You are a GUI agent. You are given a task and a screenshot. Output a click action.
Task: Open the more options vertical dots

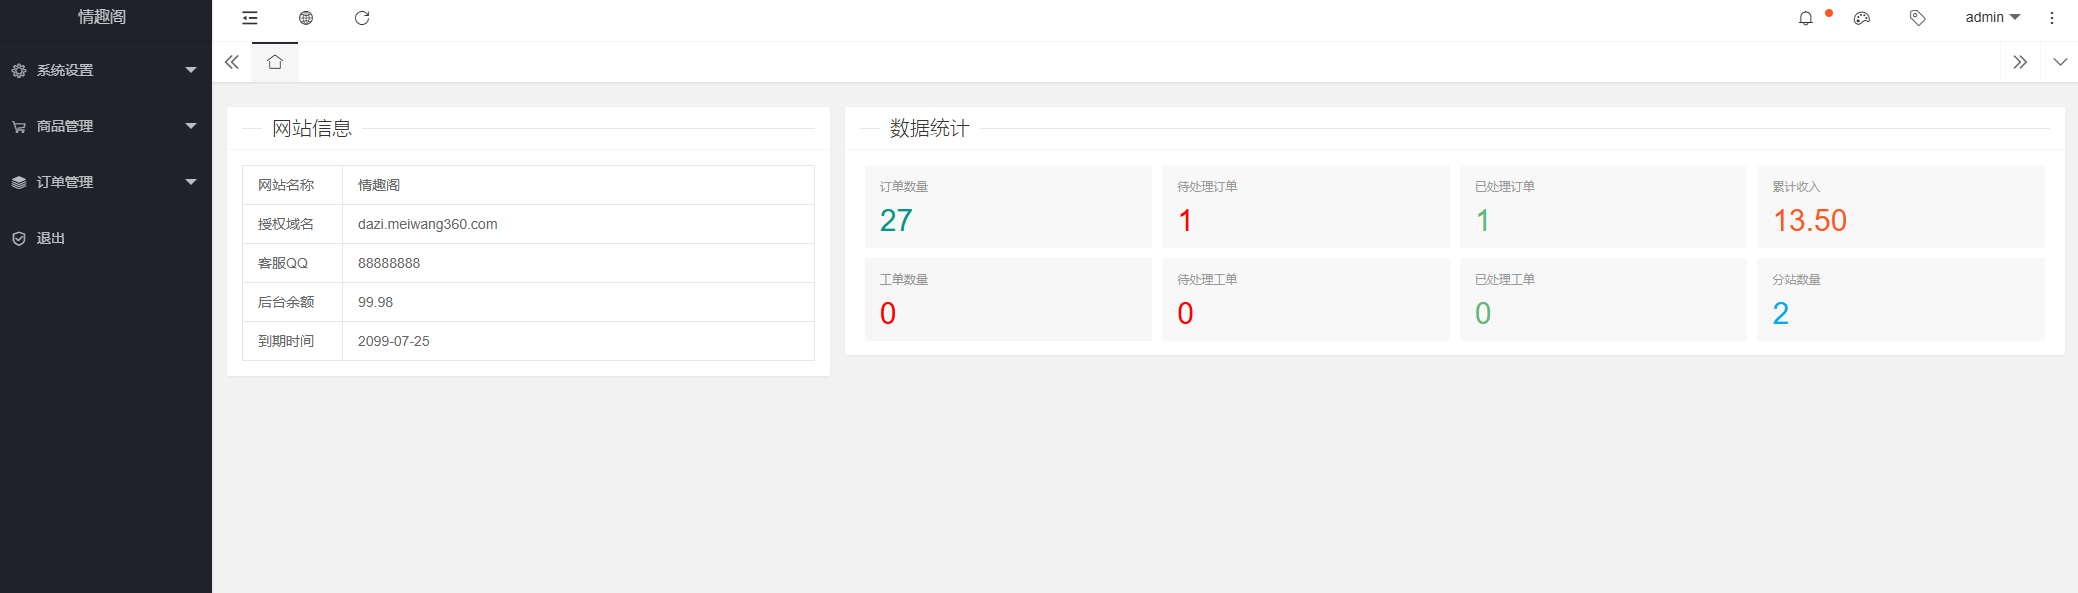pyautogui.click(x=2052, y=18)
